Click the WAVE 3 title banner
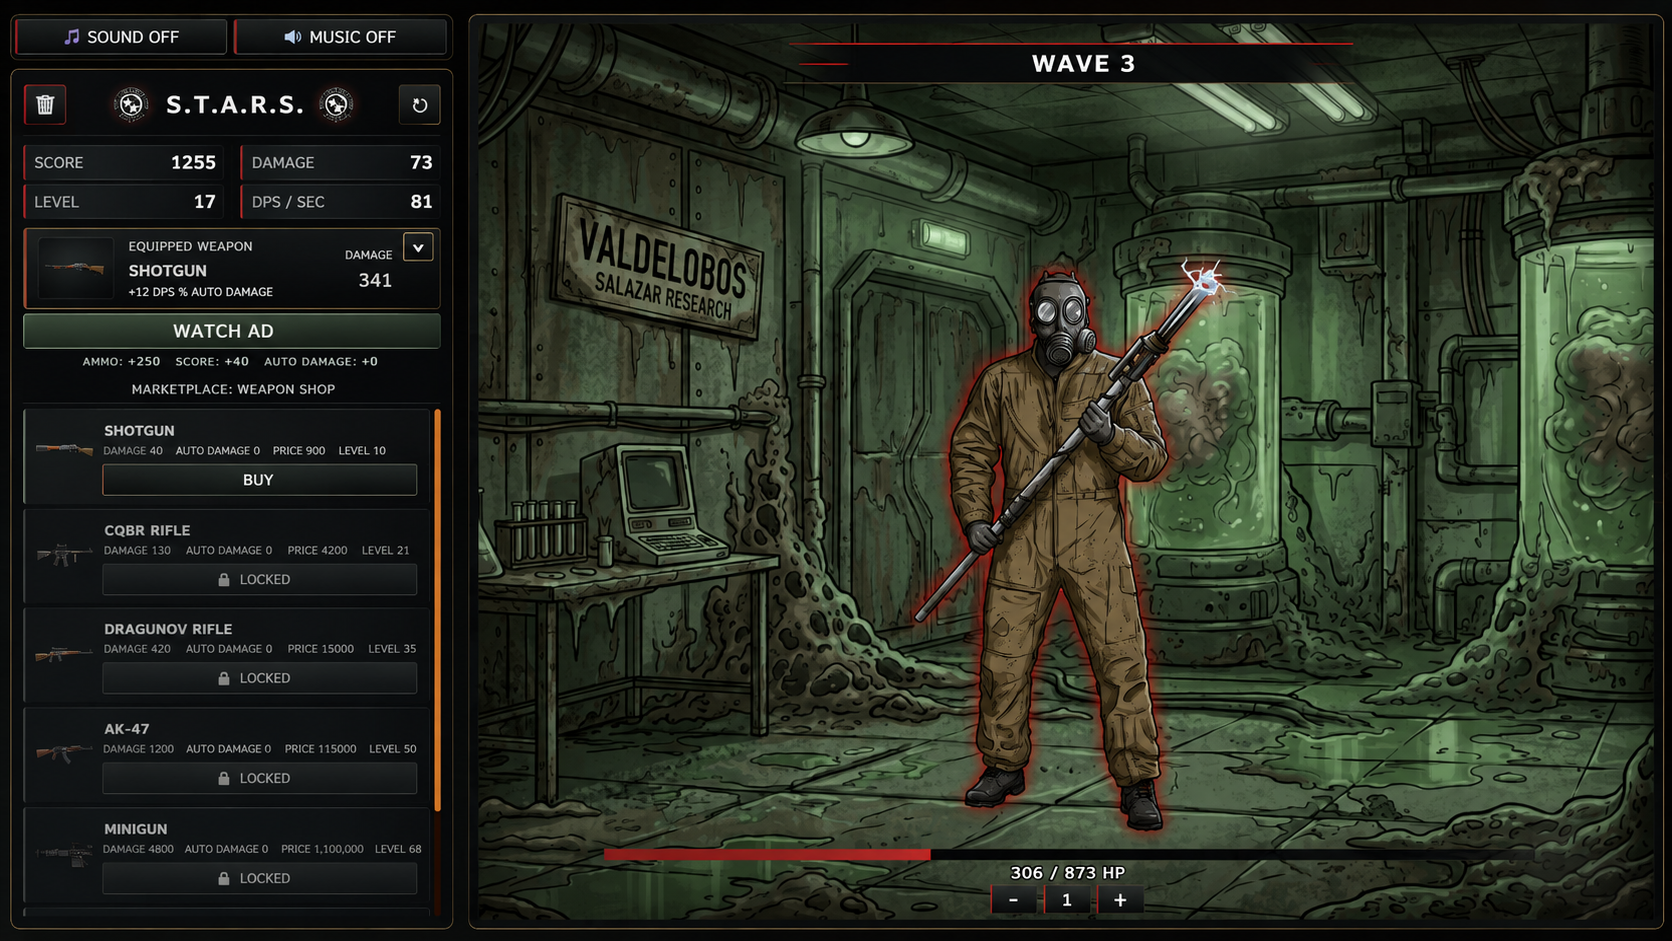 coord(1083,64)
